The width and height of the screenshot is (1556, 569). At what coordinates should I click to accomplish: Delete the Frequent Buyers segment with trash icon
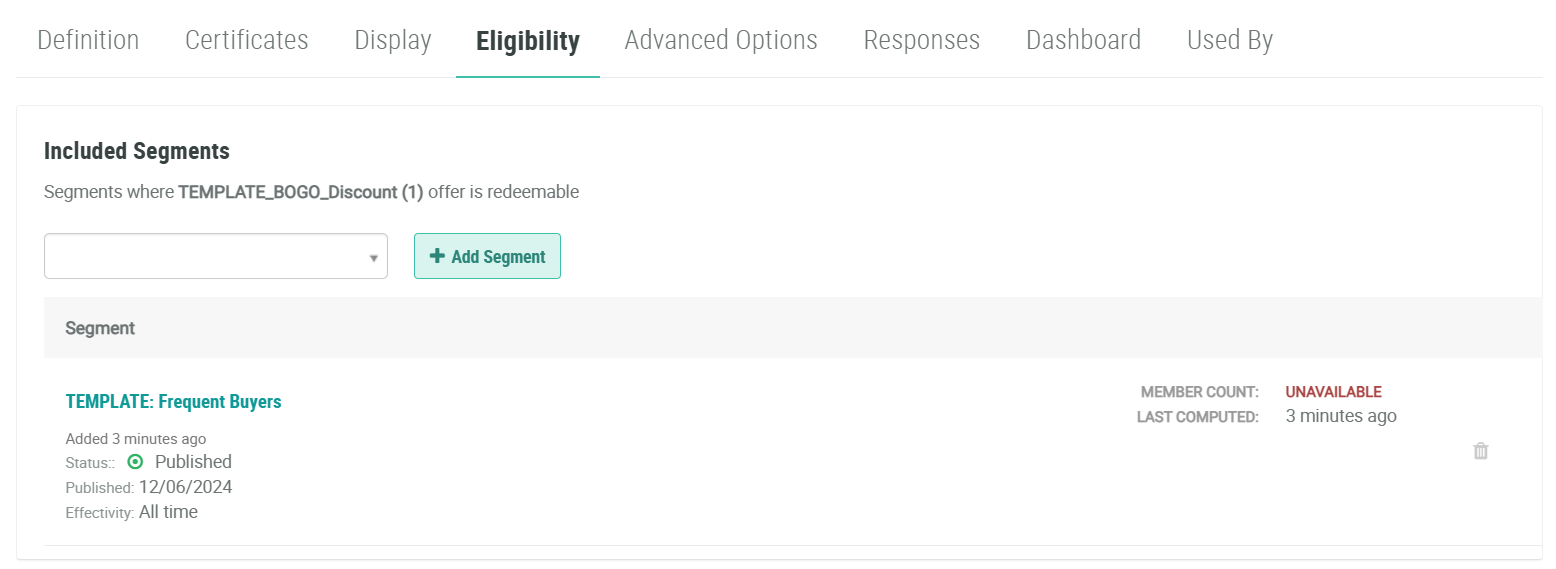point(1481,451)
